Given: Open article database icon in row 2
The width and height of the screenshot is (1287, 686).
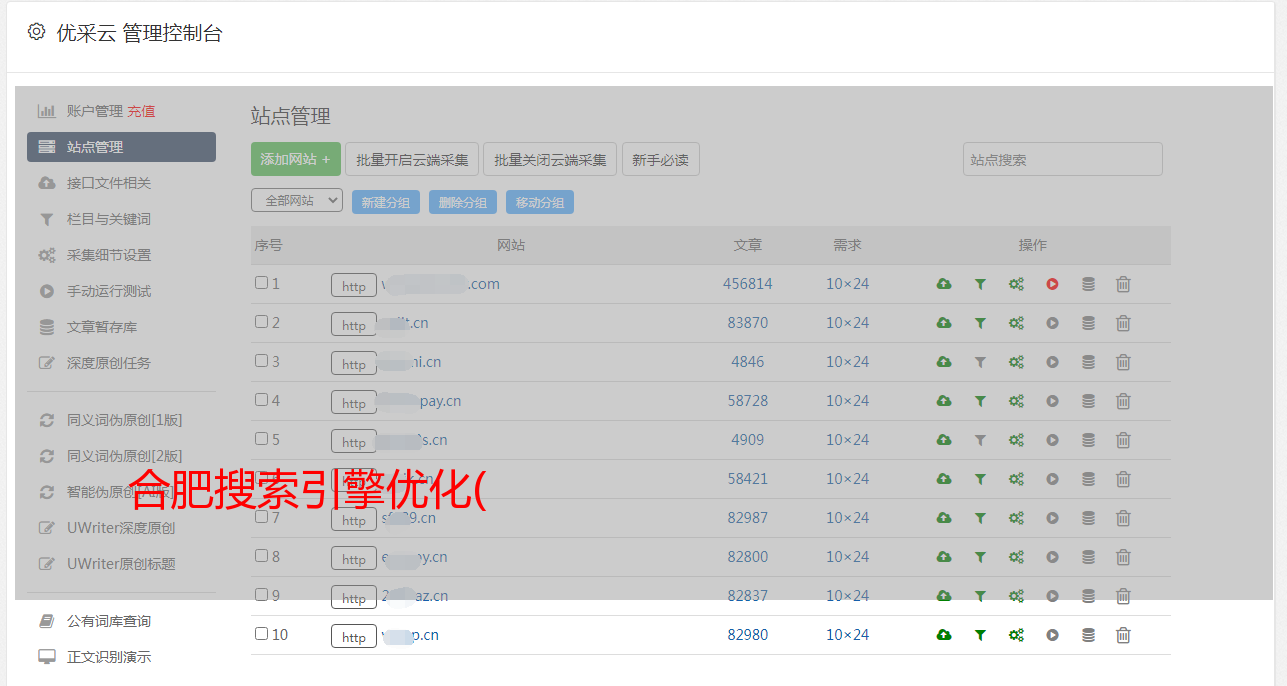Looking at the screenshot, I should pyautogui.click(x=1088, y=323).
